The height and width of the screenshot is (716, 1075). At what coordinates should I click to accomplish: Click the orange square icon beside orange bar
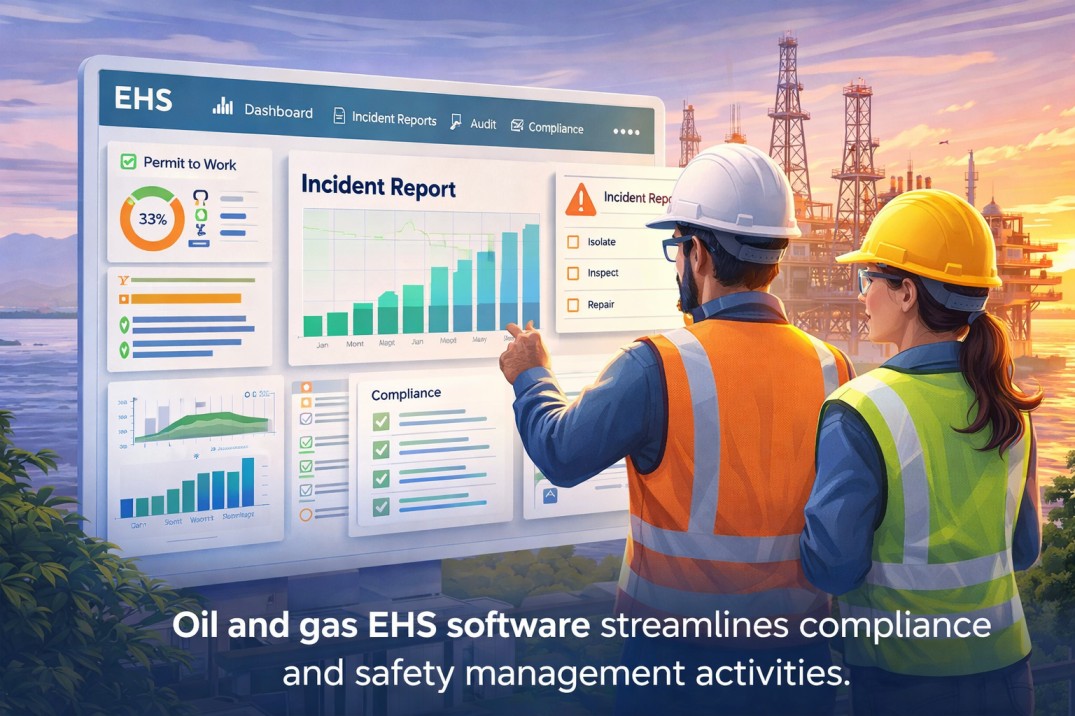coord(124,299)
